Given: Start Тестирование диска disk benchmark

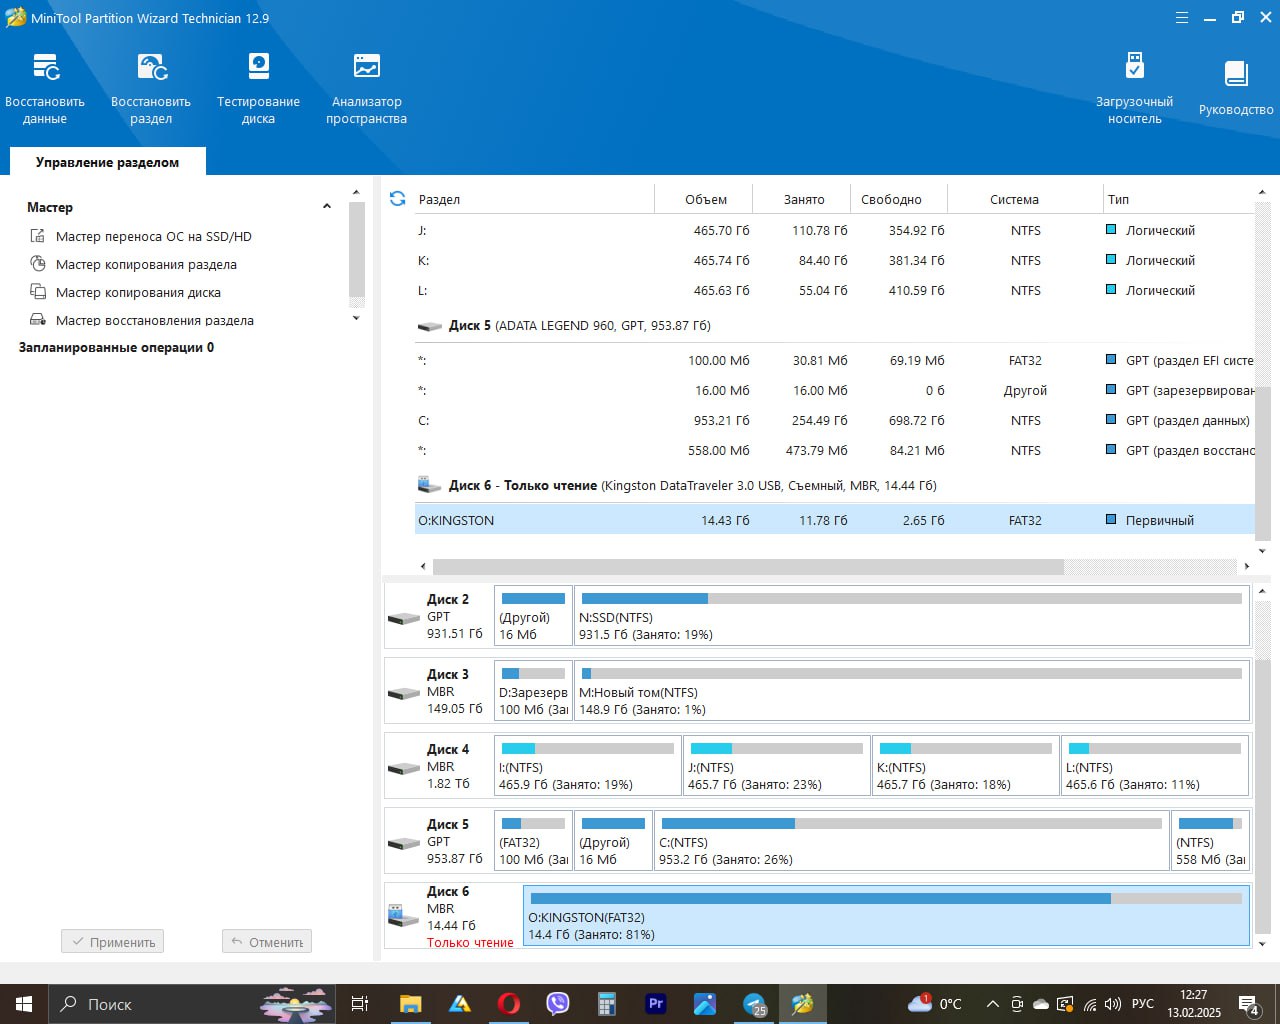Looking at the screenshot, I should [x=258, y=89].
